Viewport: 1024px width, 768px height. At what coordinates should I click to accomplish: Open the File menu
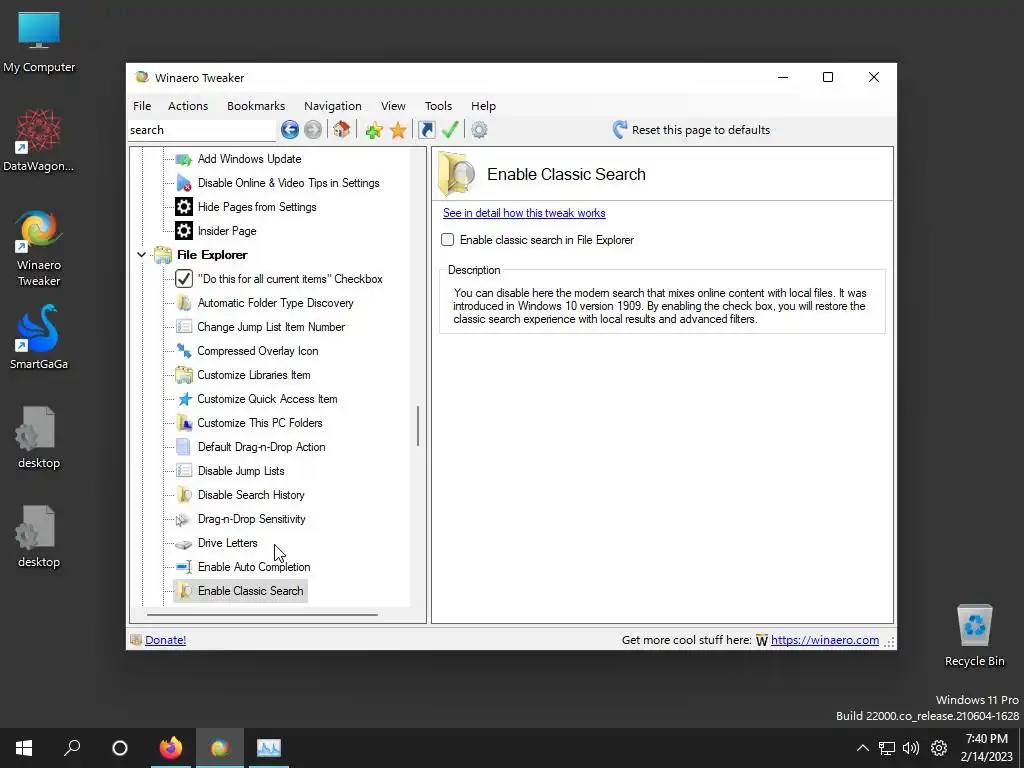pos(142,106)
